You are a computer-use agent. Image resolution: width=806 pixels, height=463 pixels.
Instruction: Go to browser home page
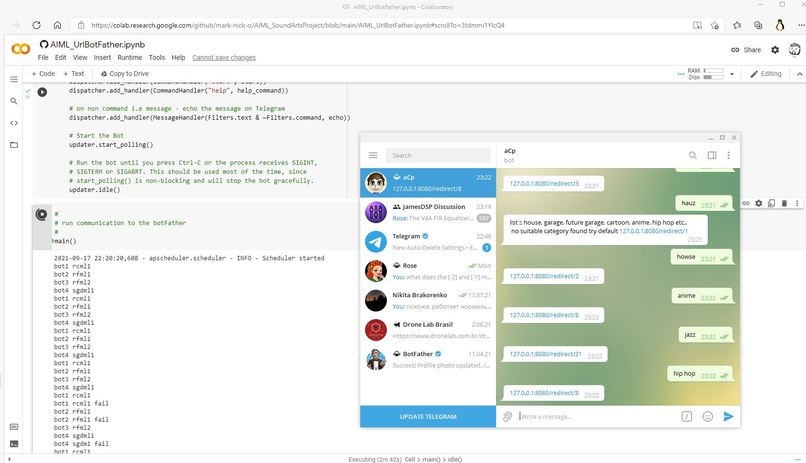(58, 25)
